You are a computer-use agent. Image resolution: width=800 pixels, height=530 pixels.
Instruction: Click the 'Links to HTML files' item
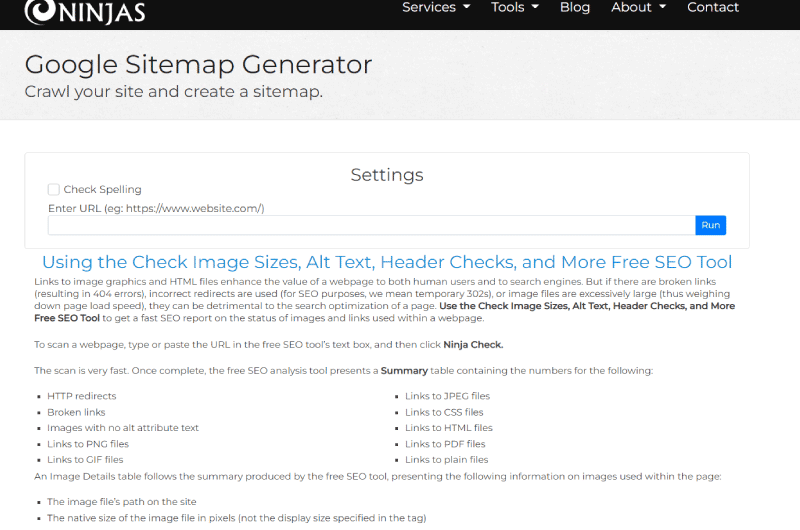click(448, 428)
